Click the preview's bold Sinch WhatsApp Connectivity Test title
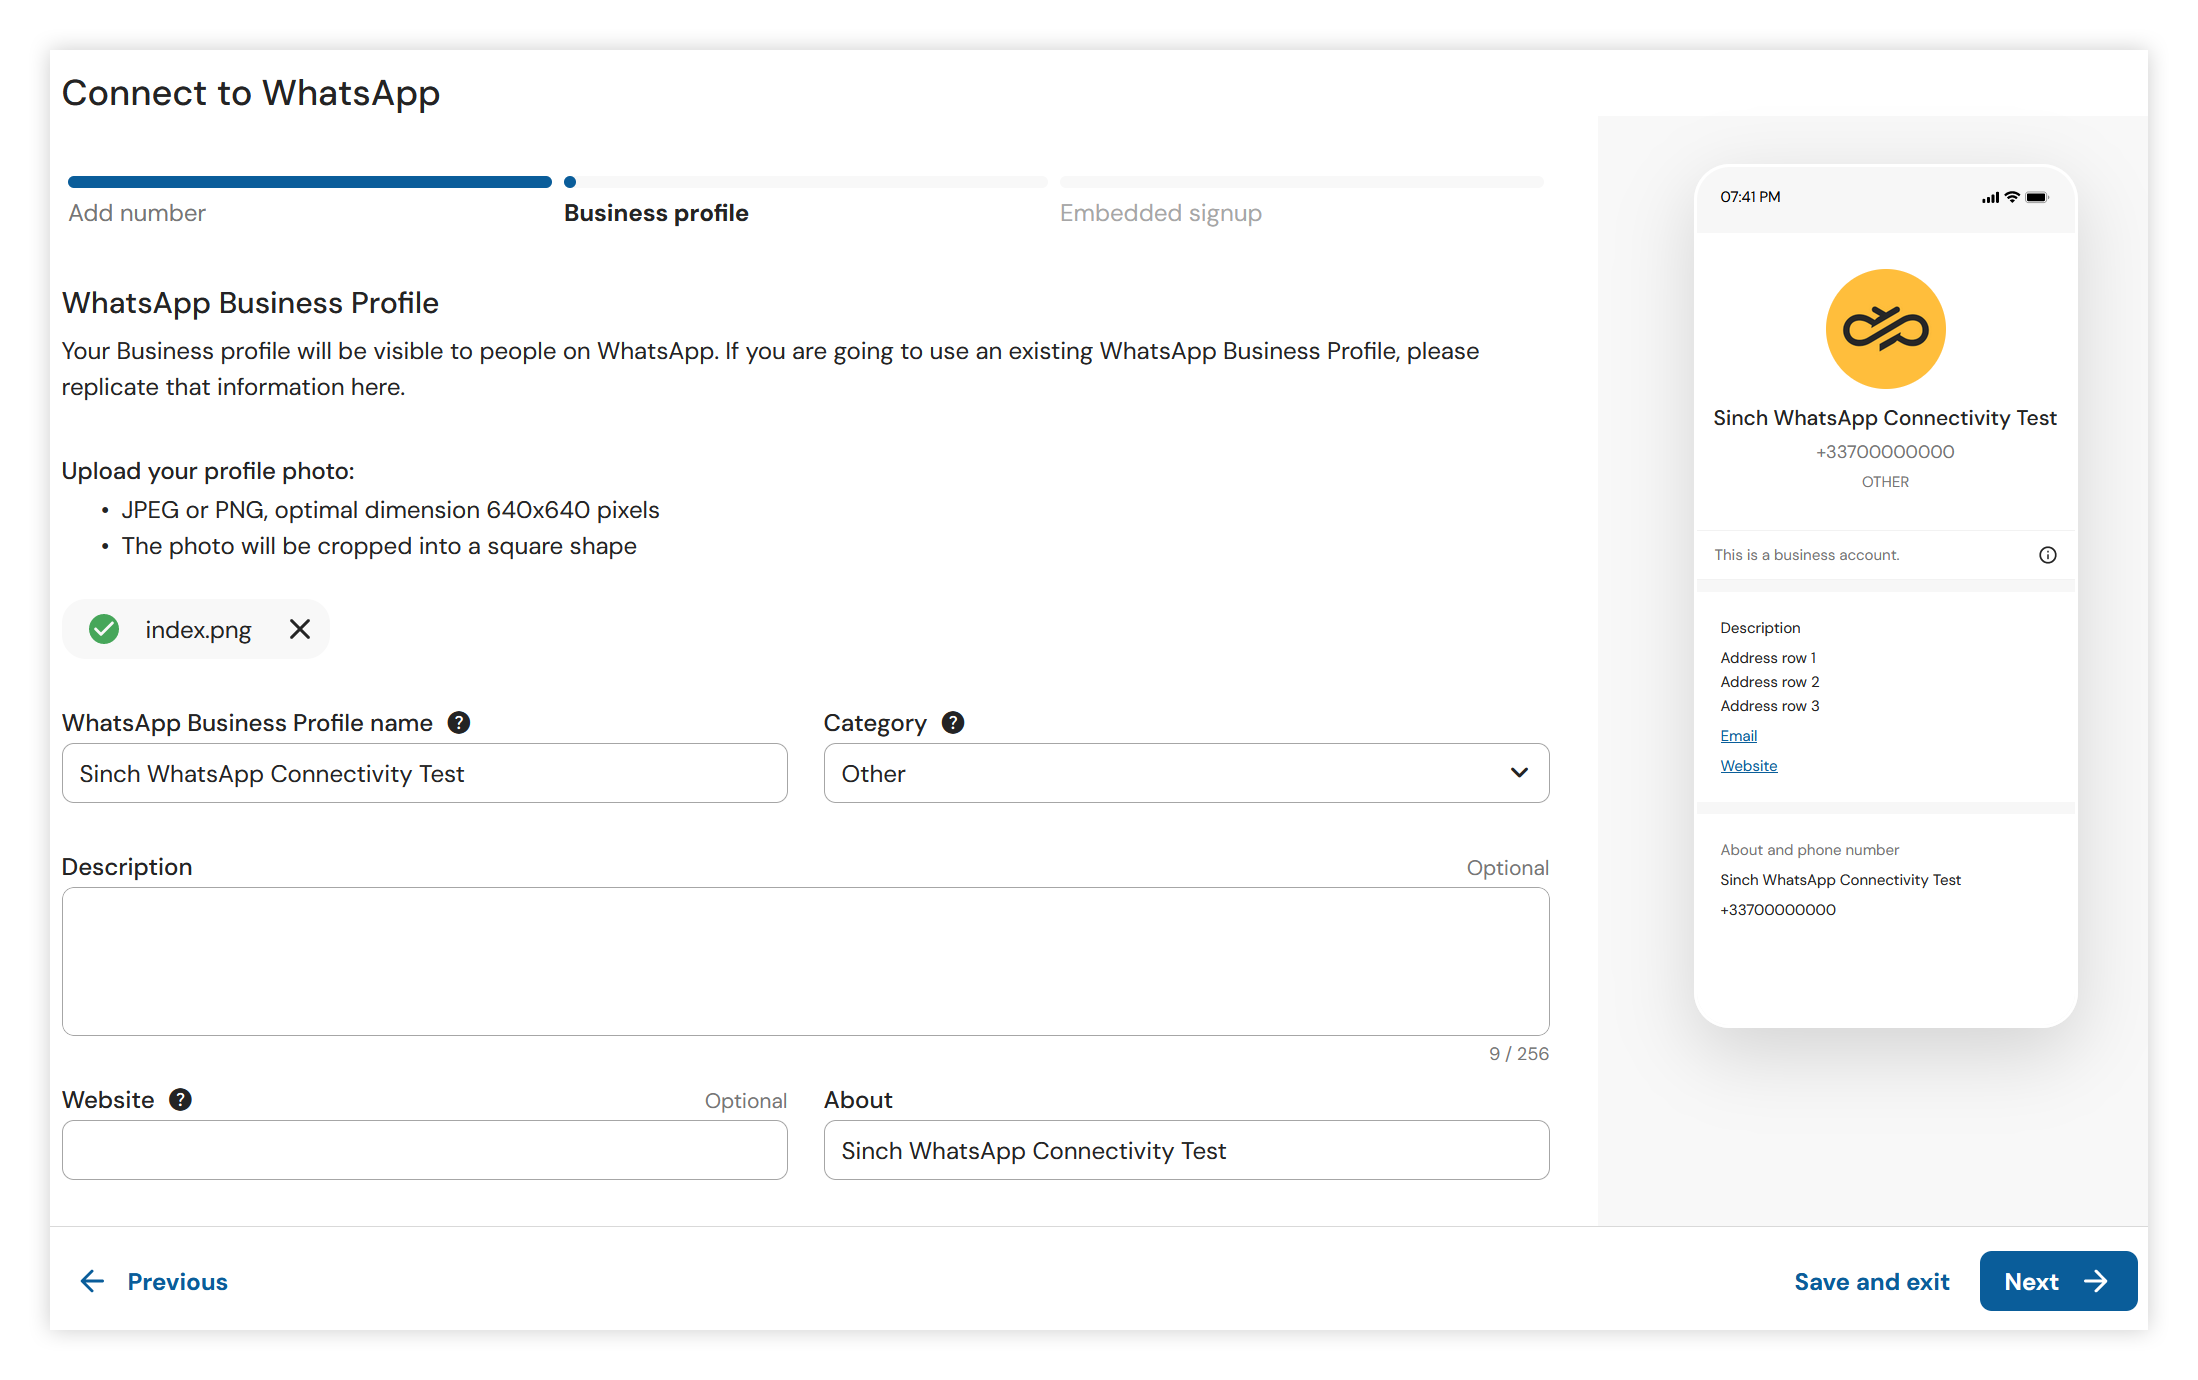The width and height of the screenshot is (2198, 1380). 1885,418
